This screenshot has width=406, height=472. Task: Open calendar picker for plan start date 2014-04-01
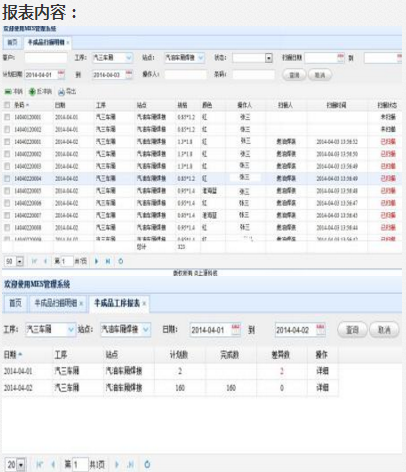pos(61,74)
